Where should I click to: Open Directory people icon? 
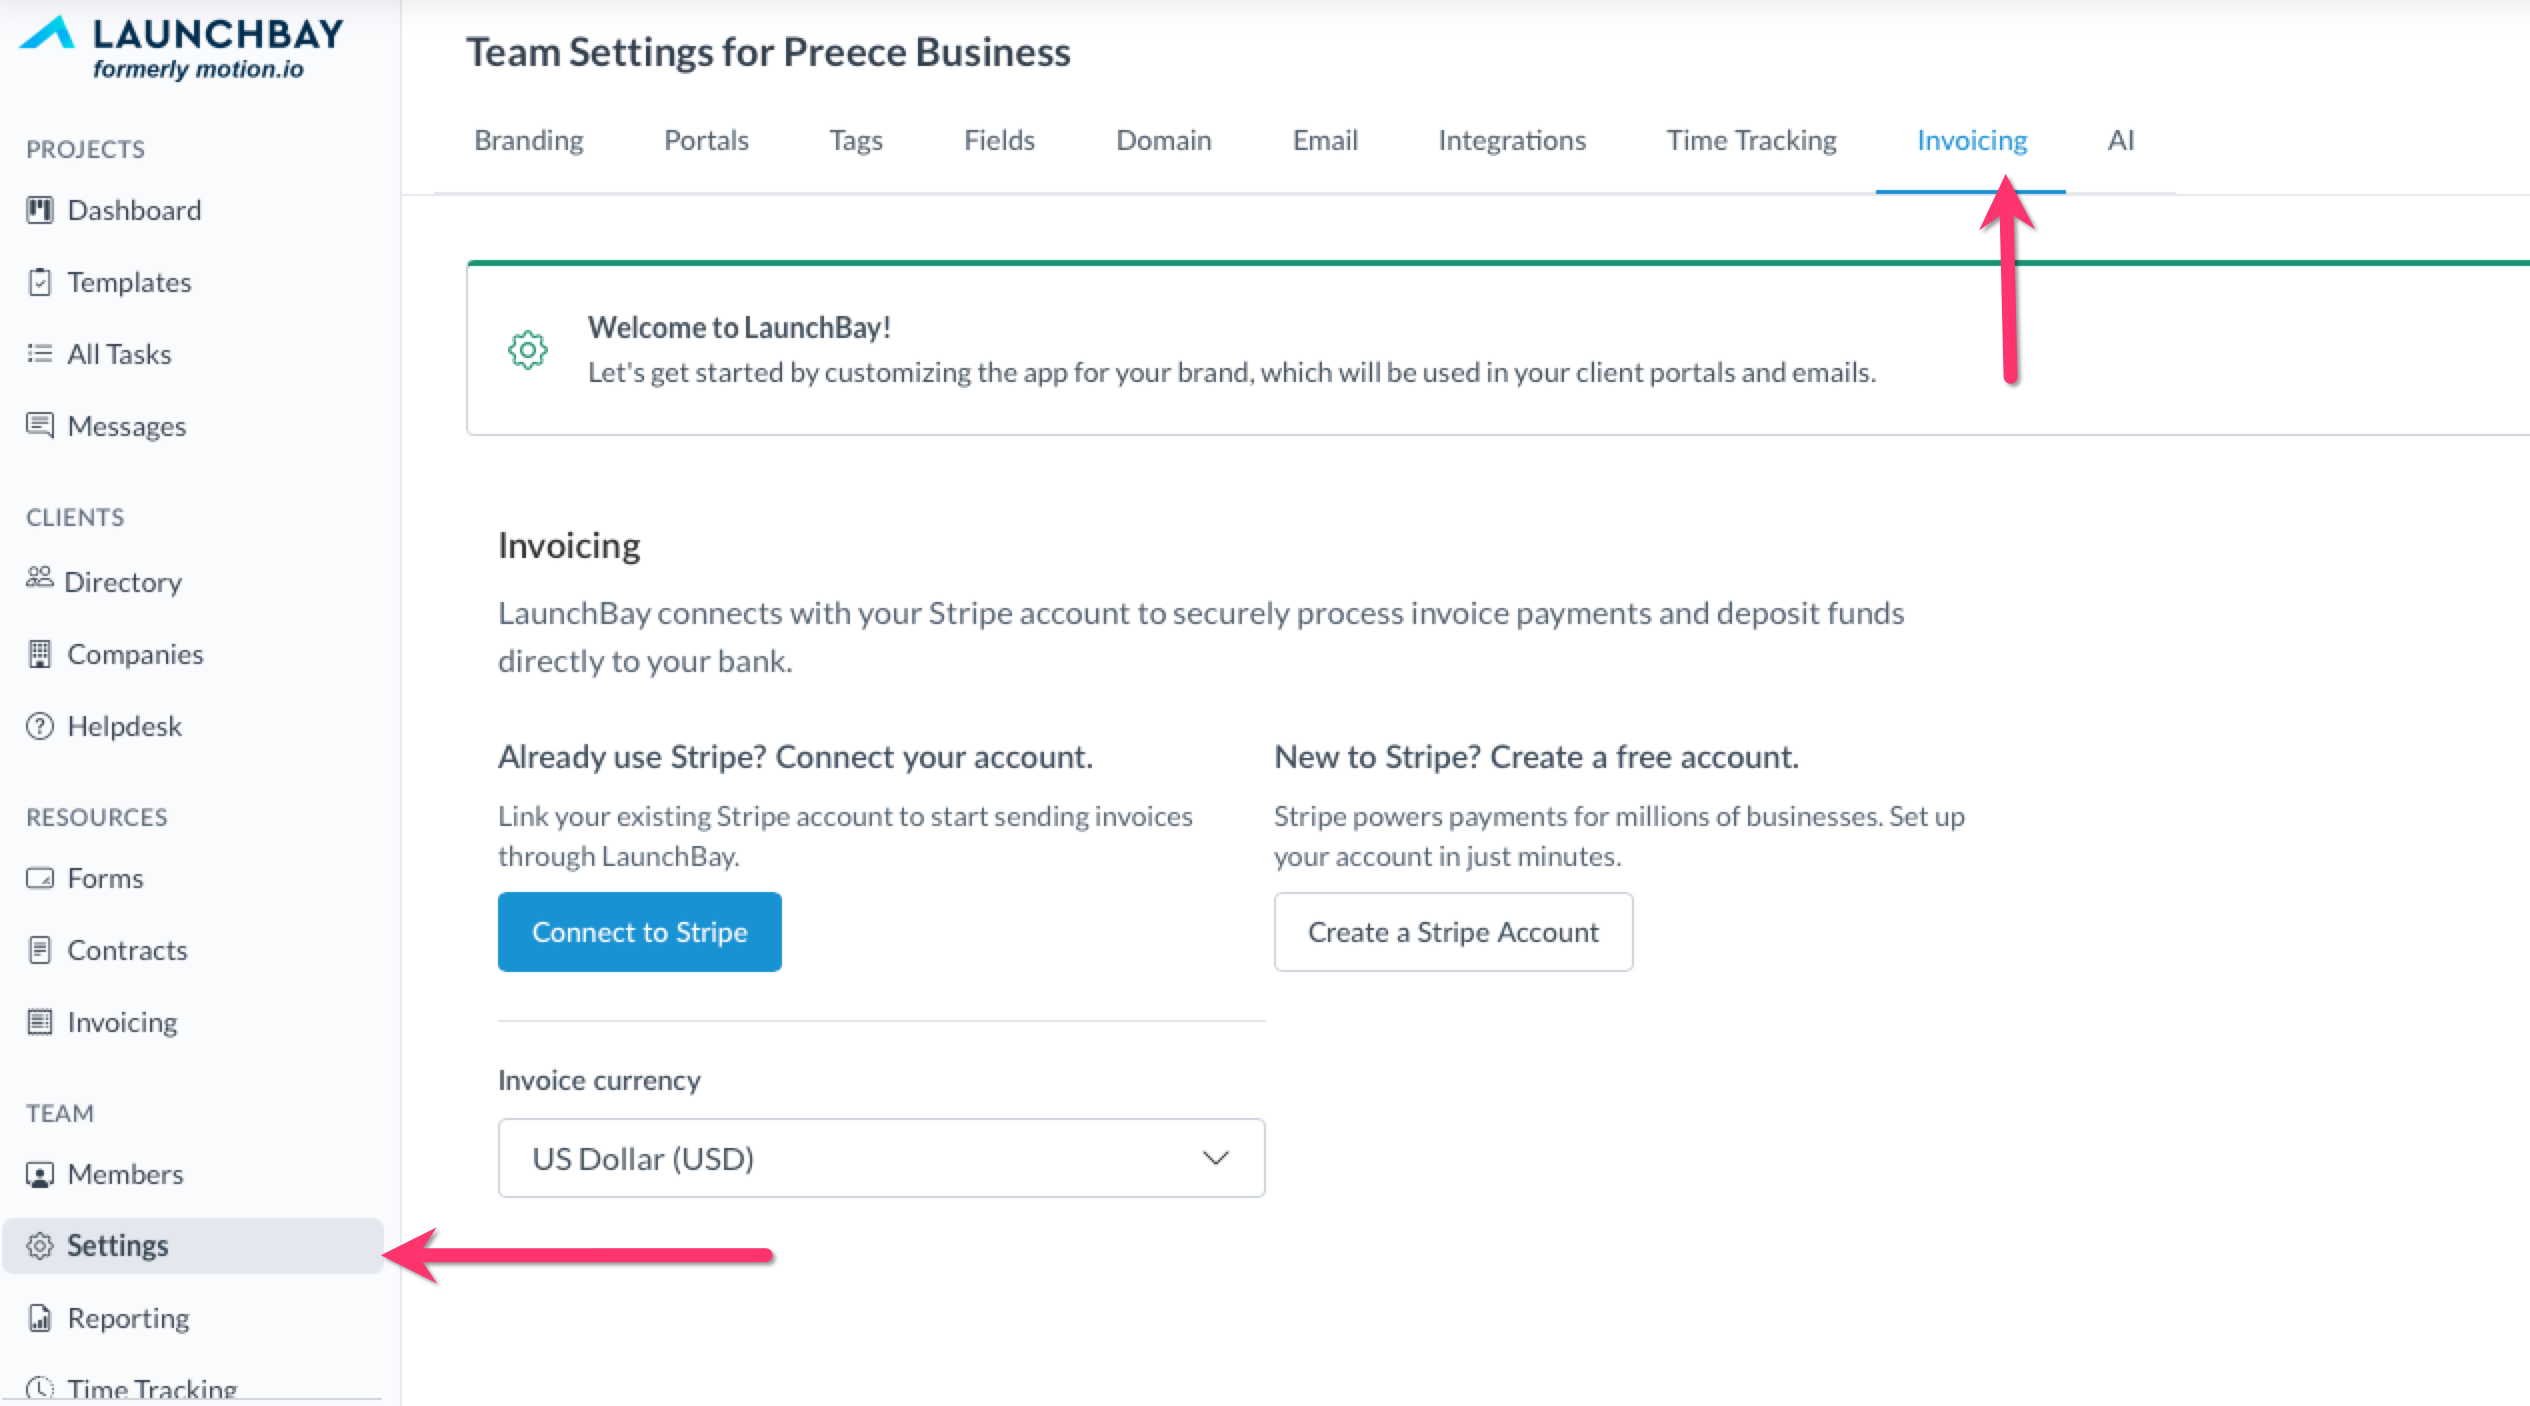coord(40,578)
